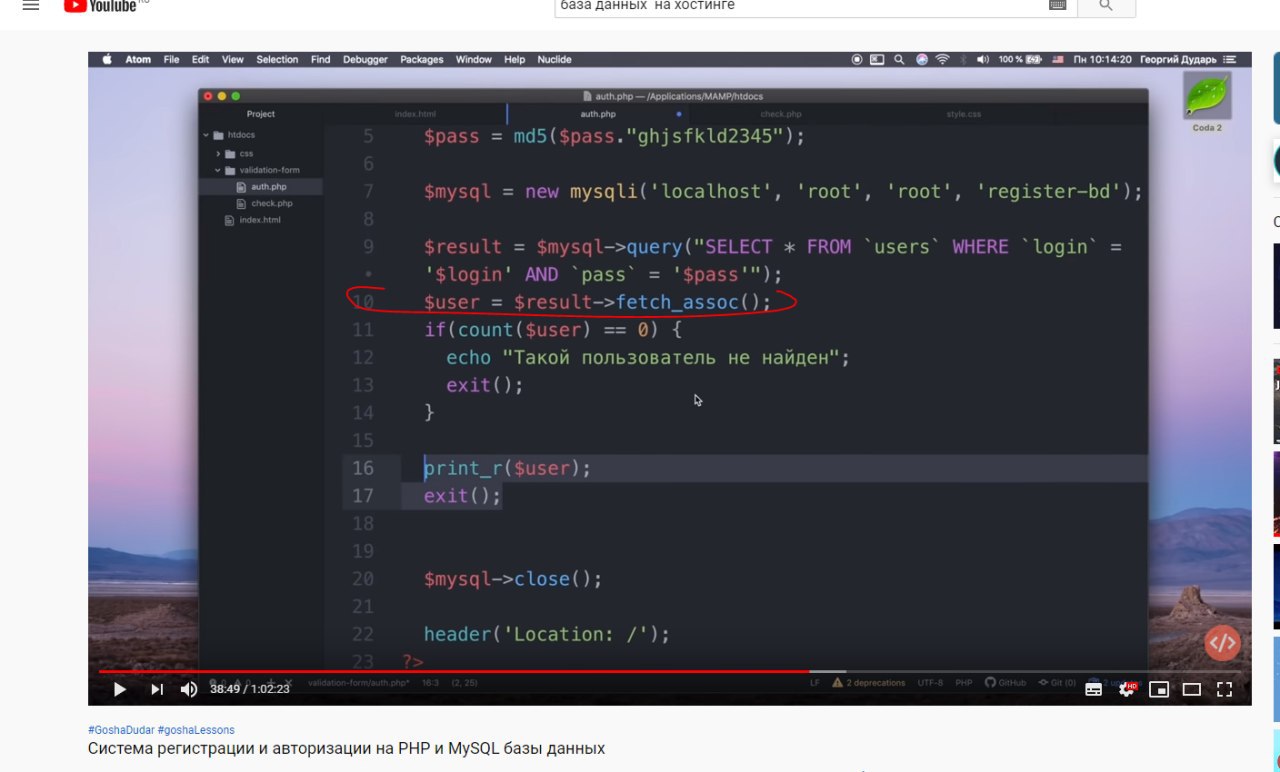Open the File menu in Atom
This screenshot has height=772, width=1280.
pyautogui.click(x=172, y=59)
